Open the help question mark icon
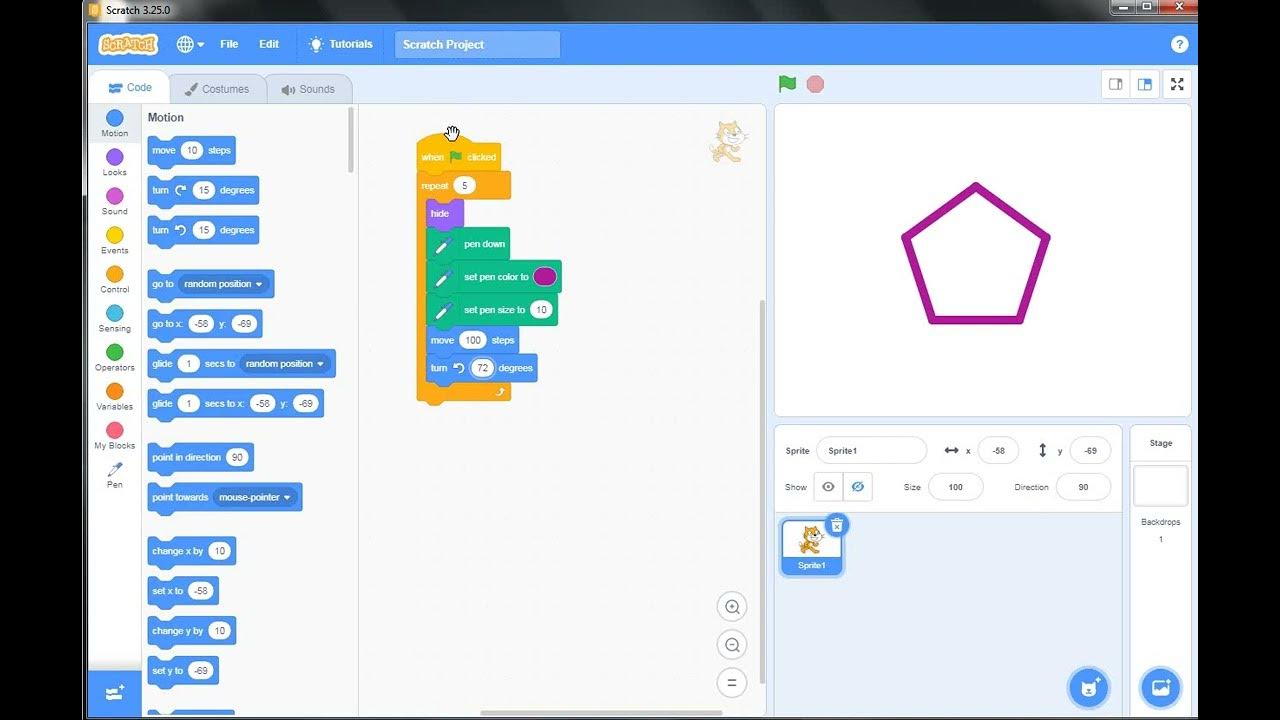 coord(1179,44)
